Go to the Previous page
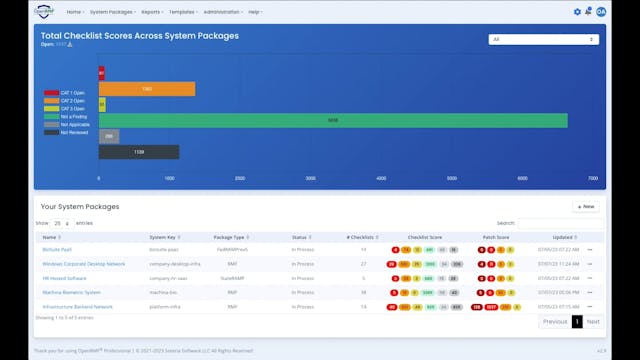Image resolution: width=640 pixels, height=360 pixels. click(x=555, y=322)
